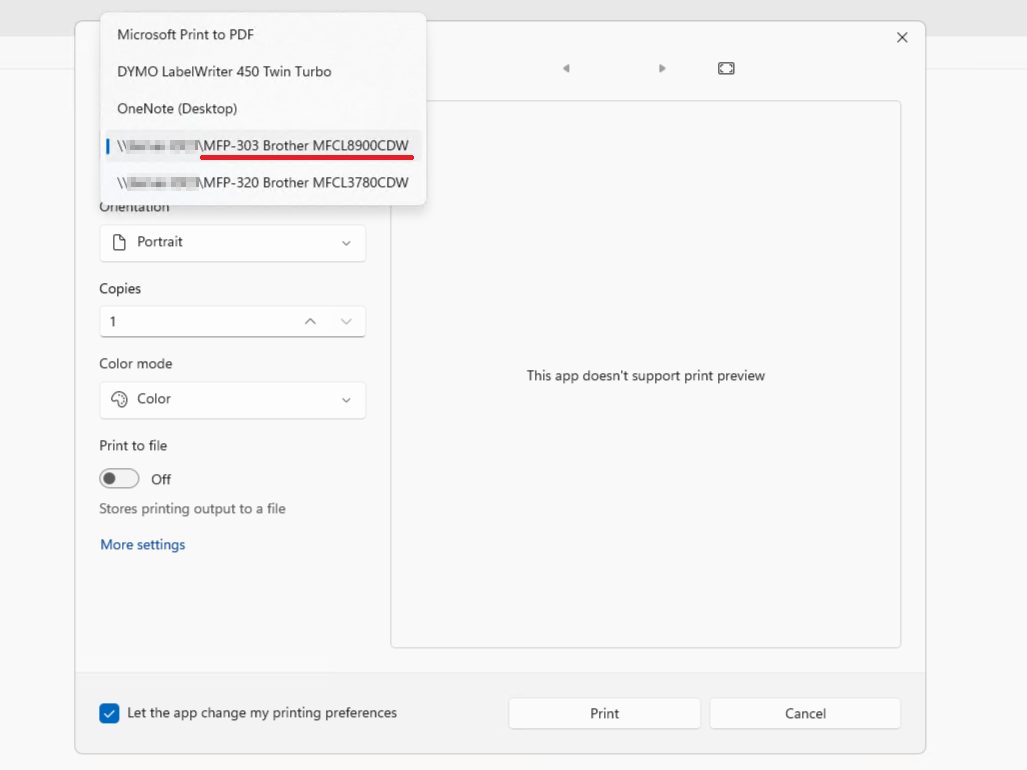Open the Orientation Portrait dropdown
The image size is (1027, 770).
(x=233, y=243)
